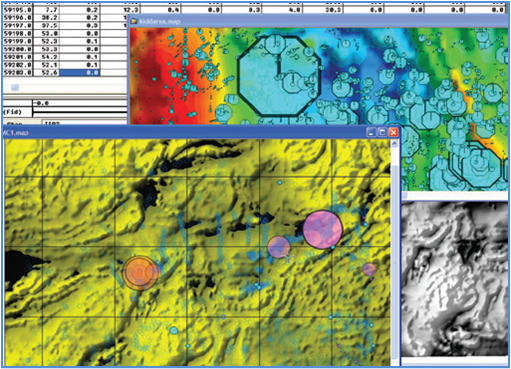Select the small pink circle near right edge
511x369 pixels.
click(x=369, y=269)
